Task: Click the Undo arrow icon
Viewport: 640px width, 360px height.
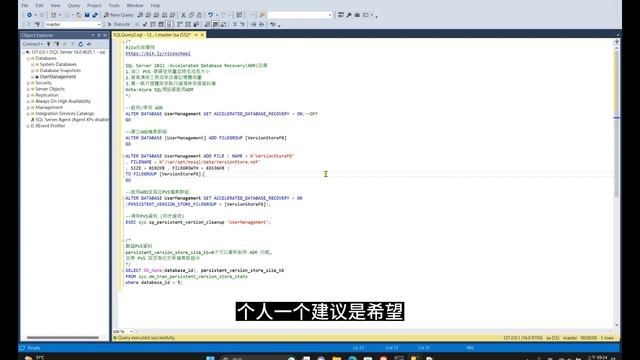Action: pos(210,15)
